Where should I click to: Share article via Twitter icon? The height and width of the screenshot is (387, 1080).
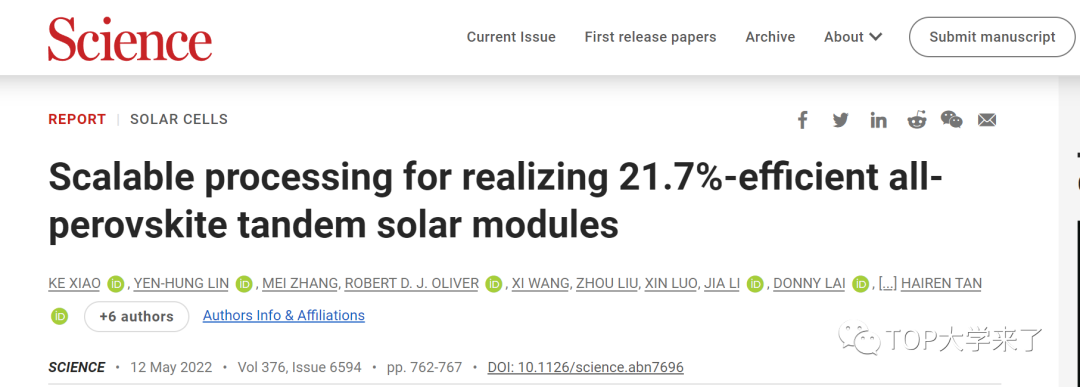click(x=840, y=121)
